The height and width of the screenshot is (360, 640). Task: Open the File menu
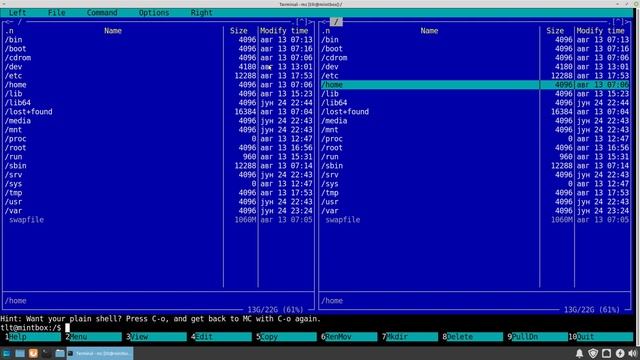(x=56, y=13)
